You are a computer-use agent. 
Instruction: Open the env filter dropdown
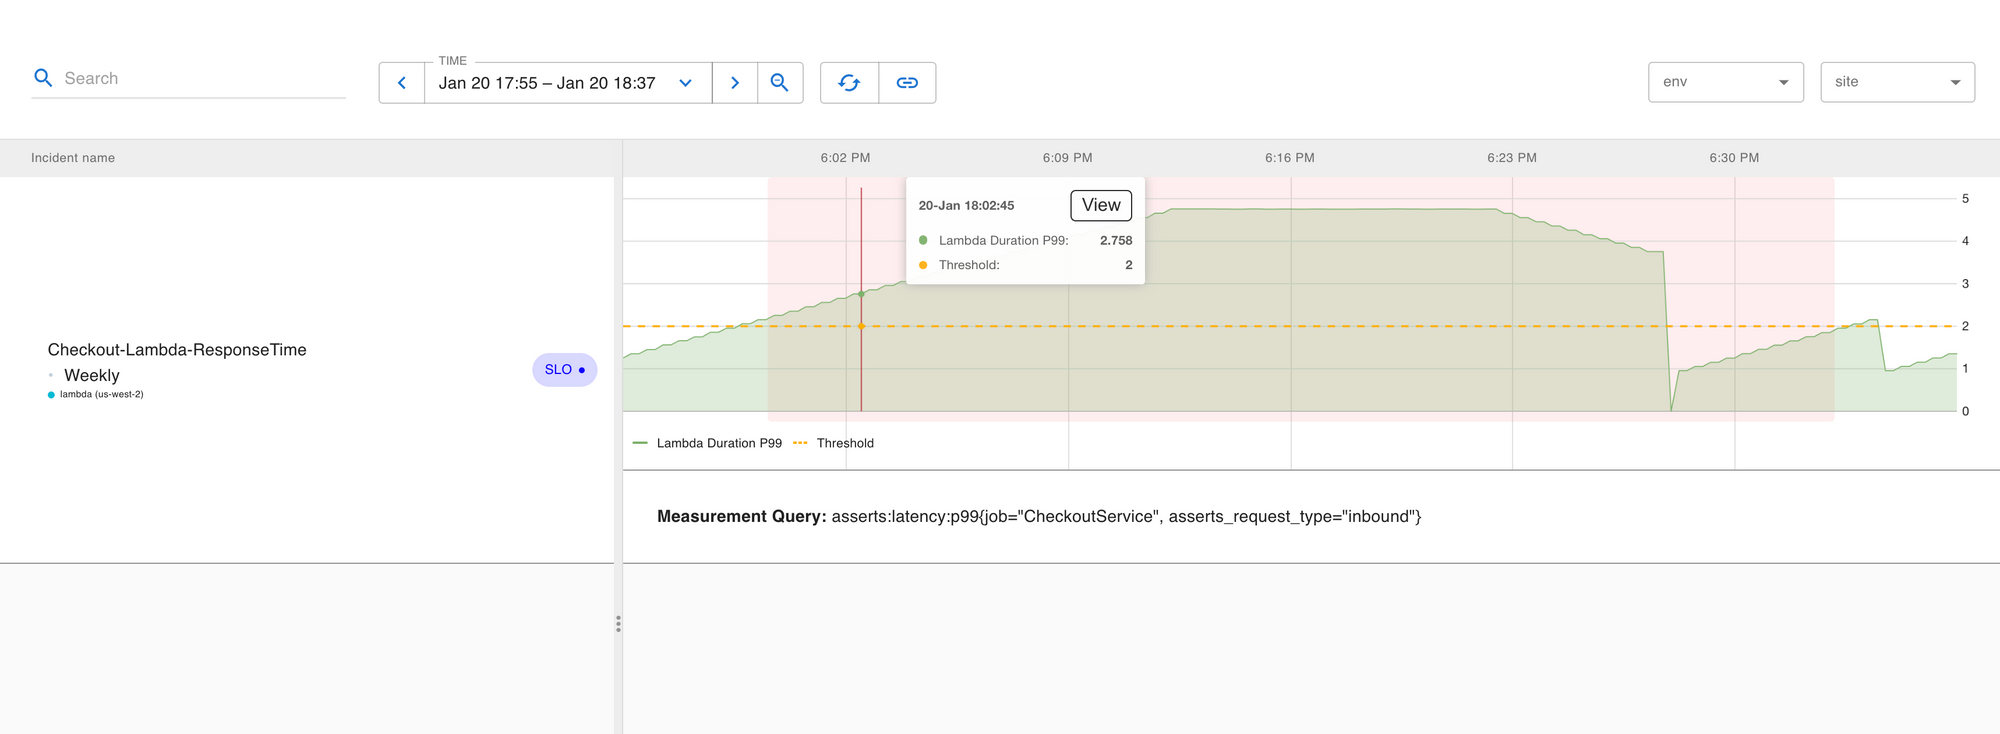[x=1725, y=82]
